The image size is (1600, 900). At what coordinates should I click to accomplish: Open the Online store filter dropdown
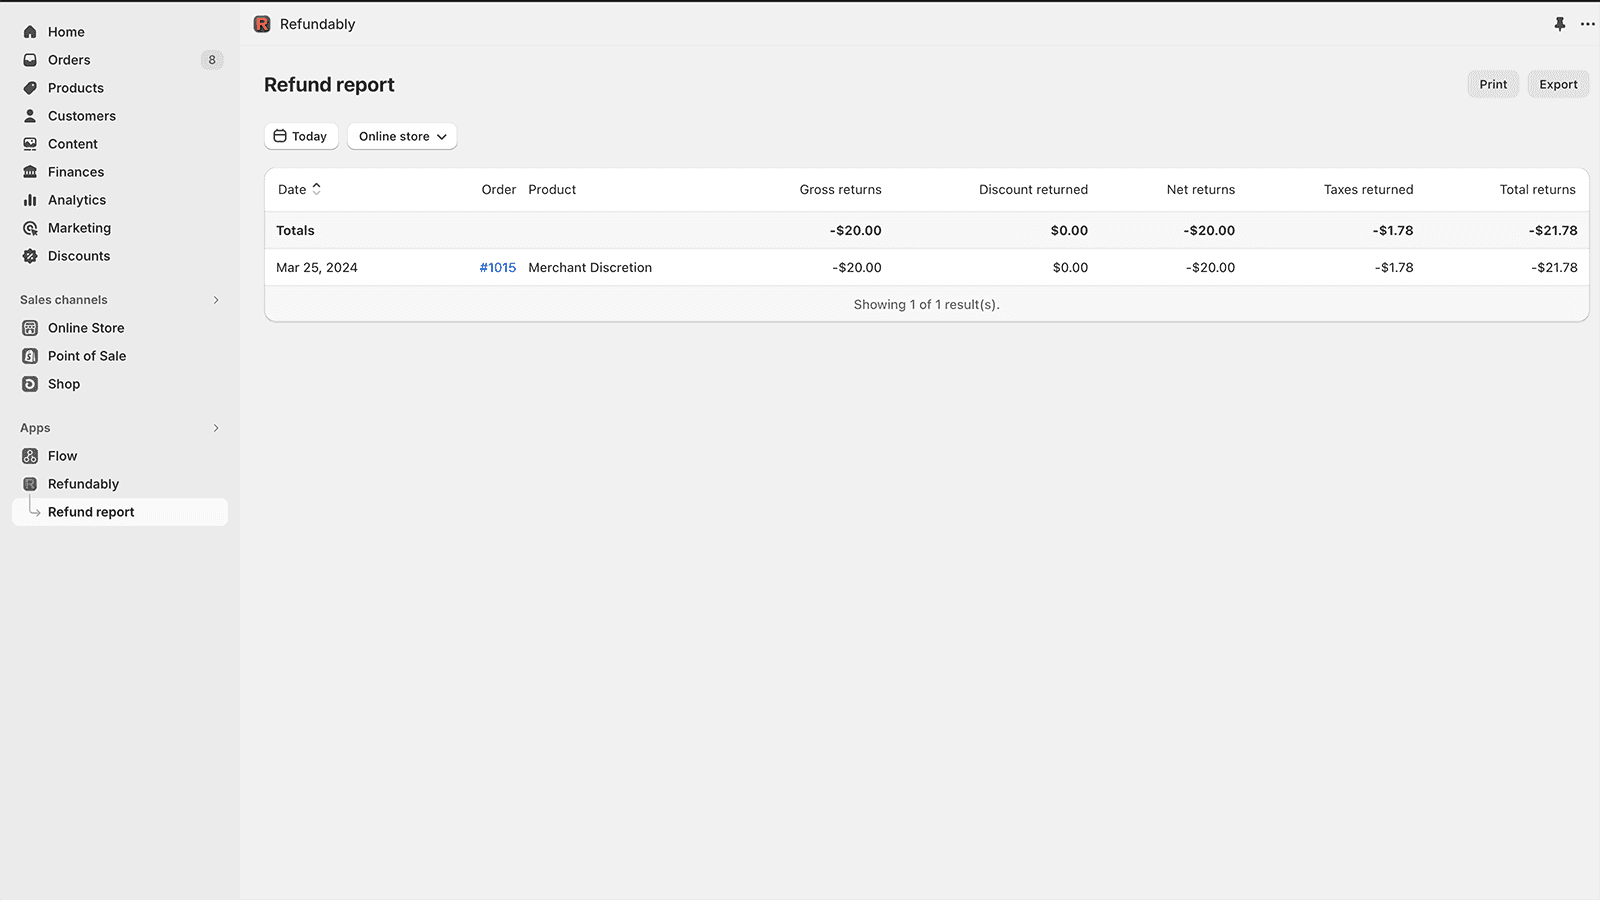(402, 136)
